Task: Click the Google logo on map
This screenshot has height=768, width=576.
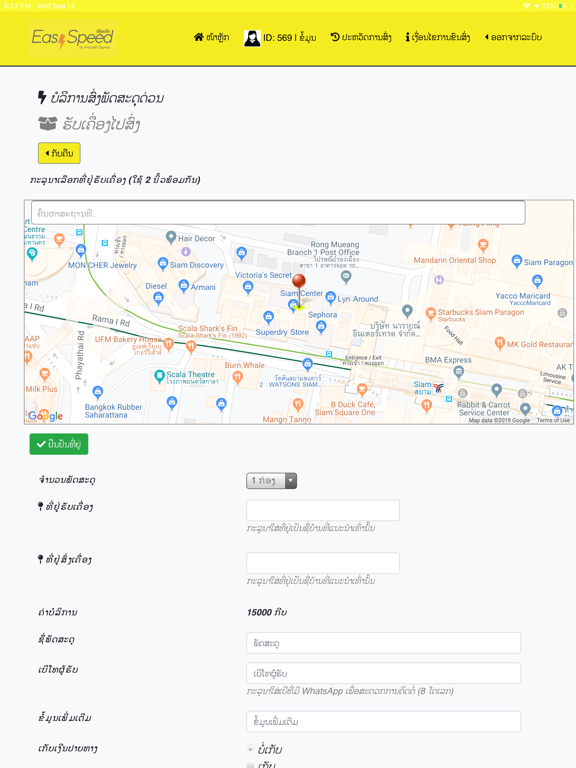Action: point(45,416)
